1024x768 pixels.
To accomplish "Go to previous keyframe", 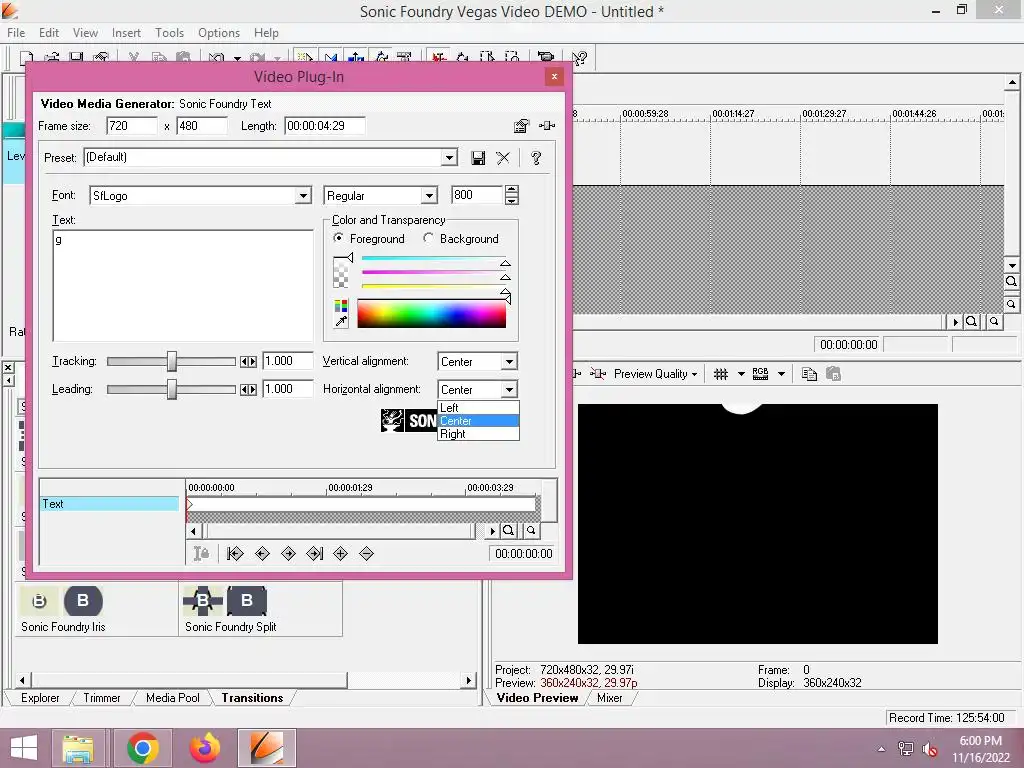I will pos(262,554).
